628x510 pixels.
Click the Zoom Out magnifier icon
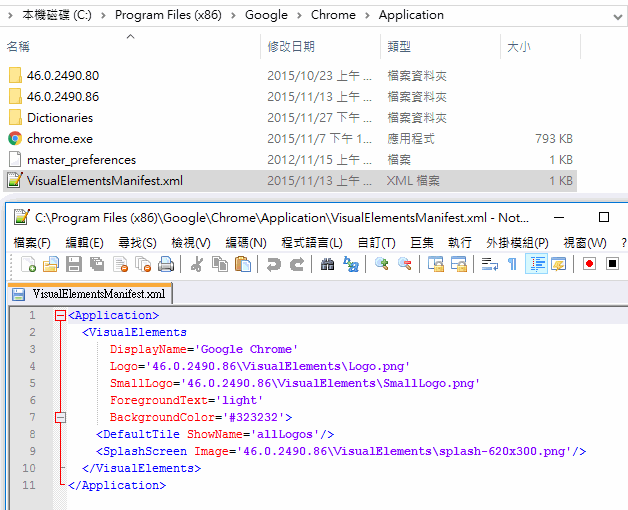click(405, 264)
